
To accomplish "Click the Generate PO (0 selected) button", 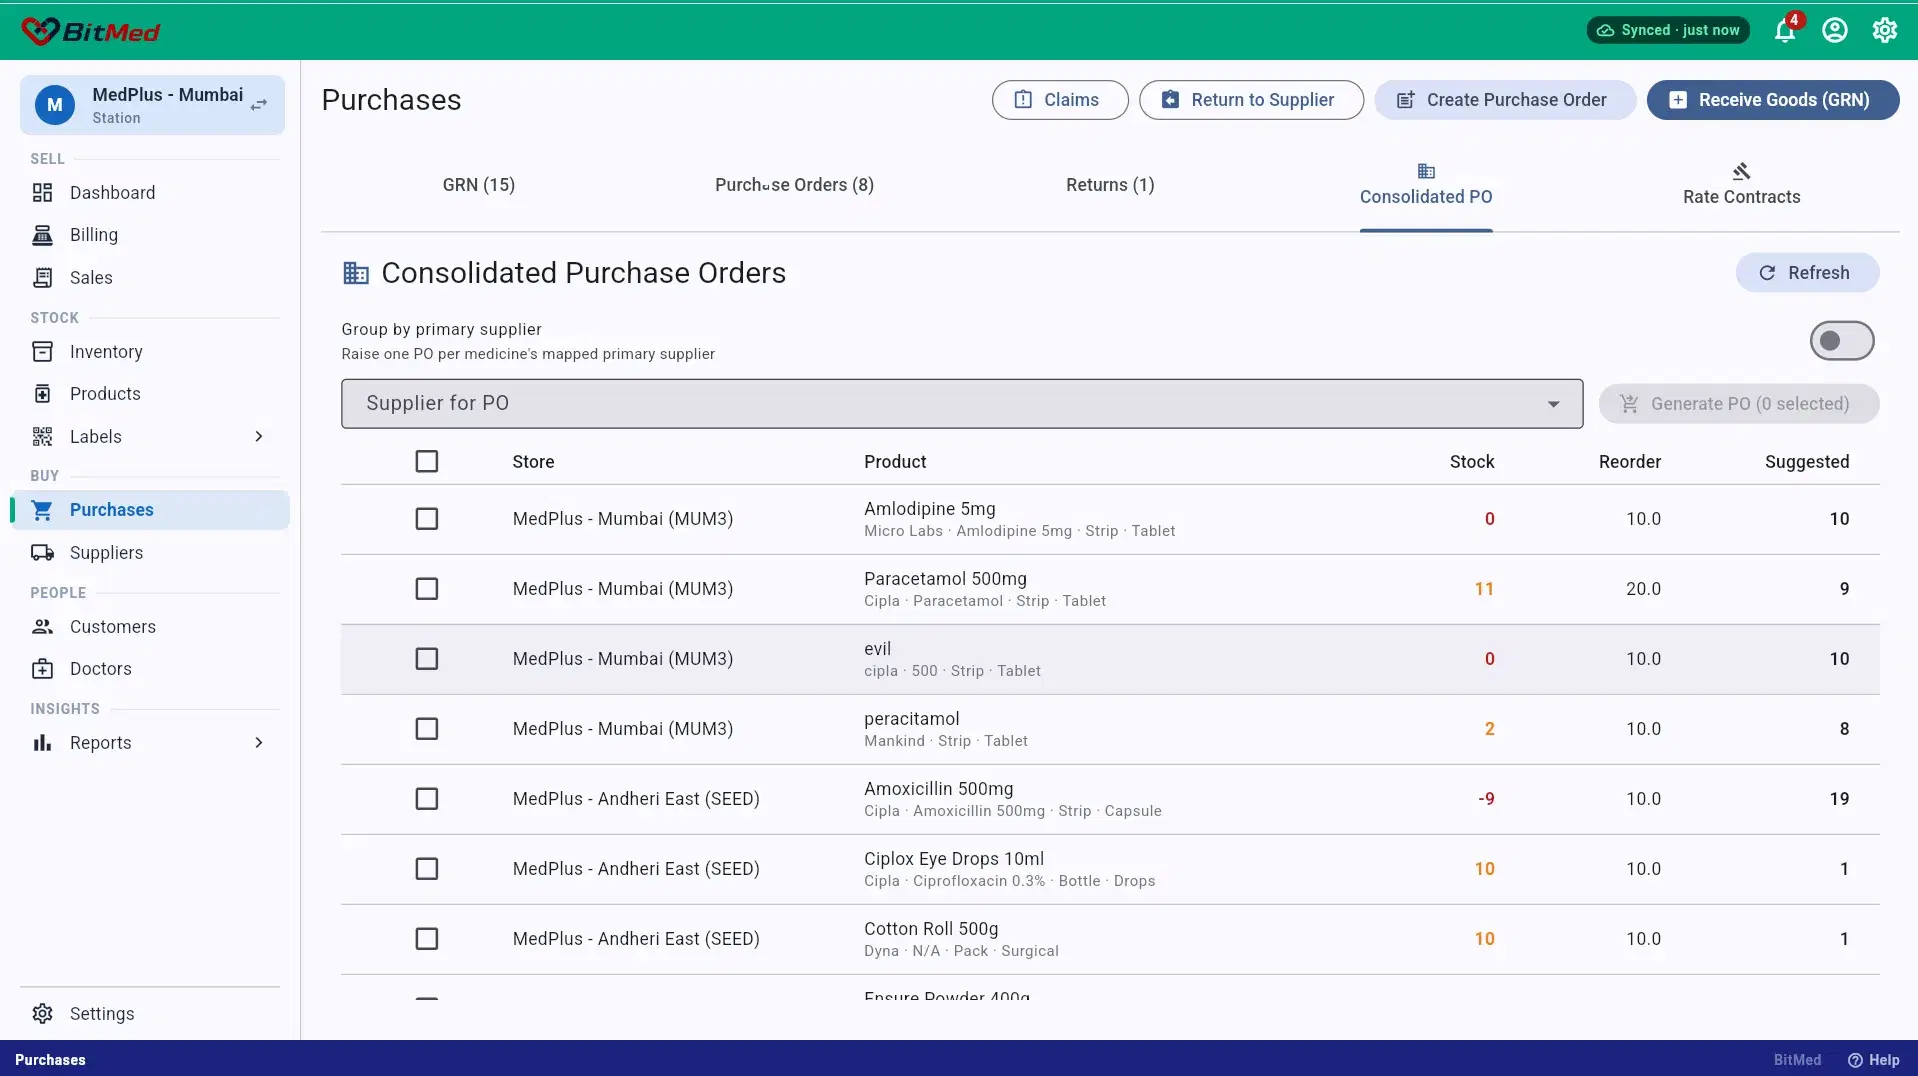I will coord(1739,404).
